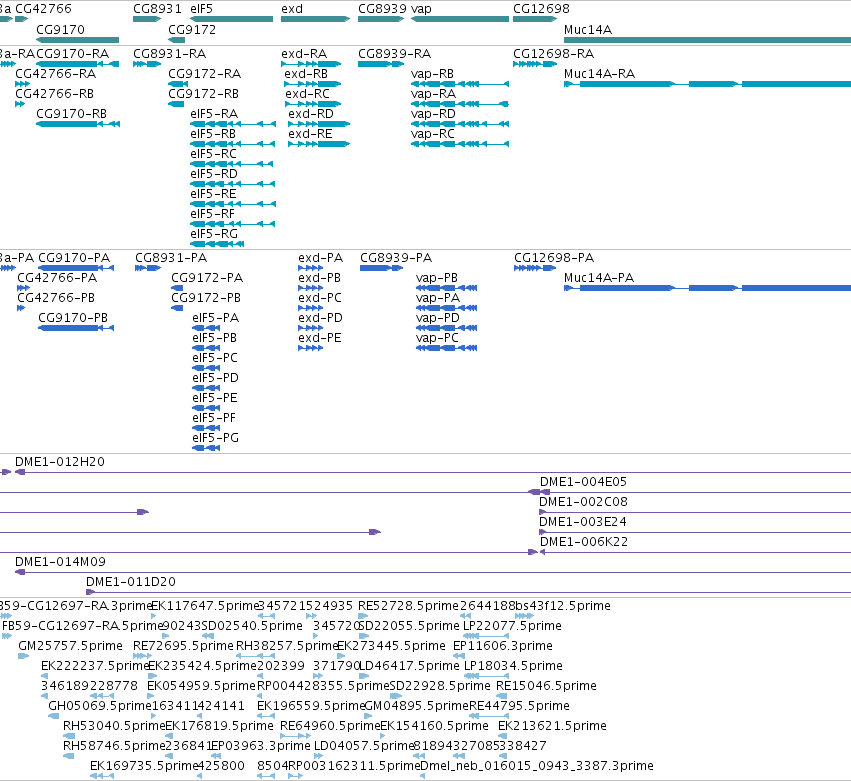
Task: Click the eIF5-PG protein label
Action: (x=215, y=438)
